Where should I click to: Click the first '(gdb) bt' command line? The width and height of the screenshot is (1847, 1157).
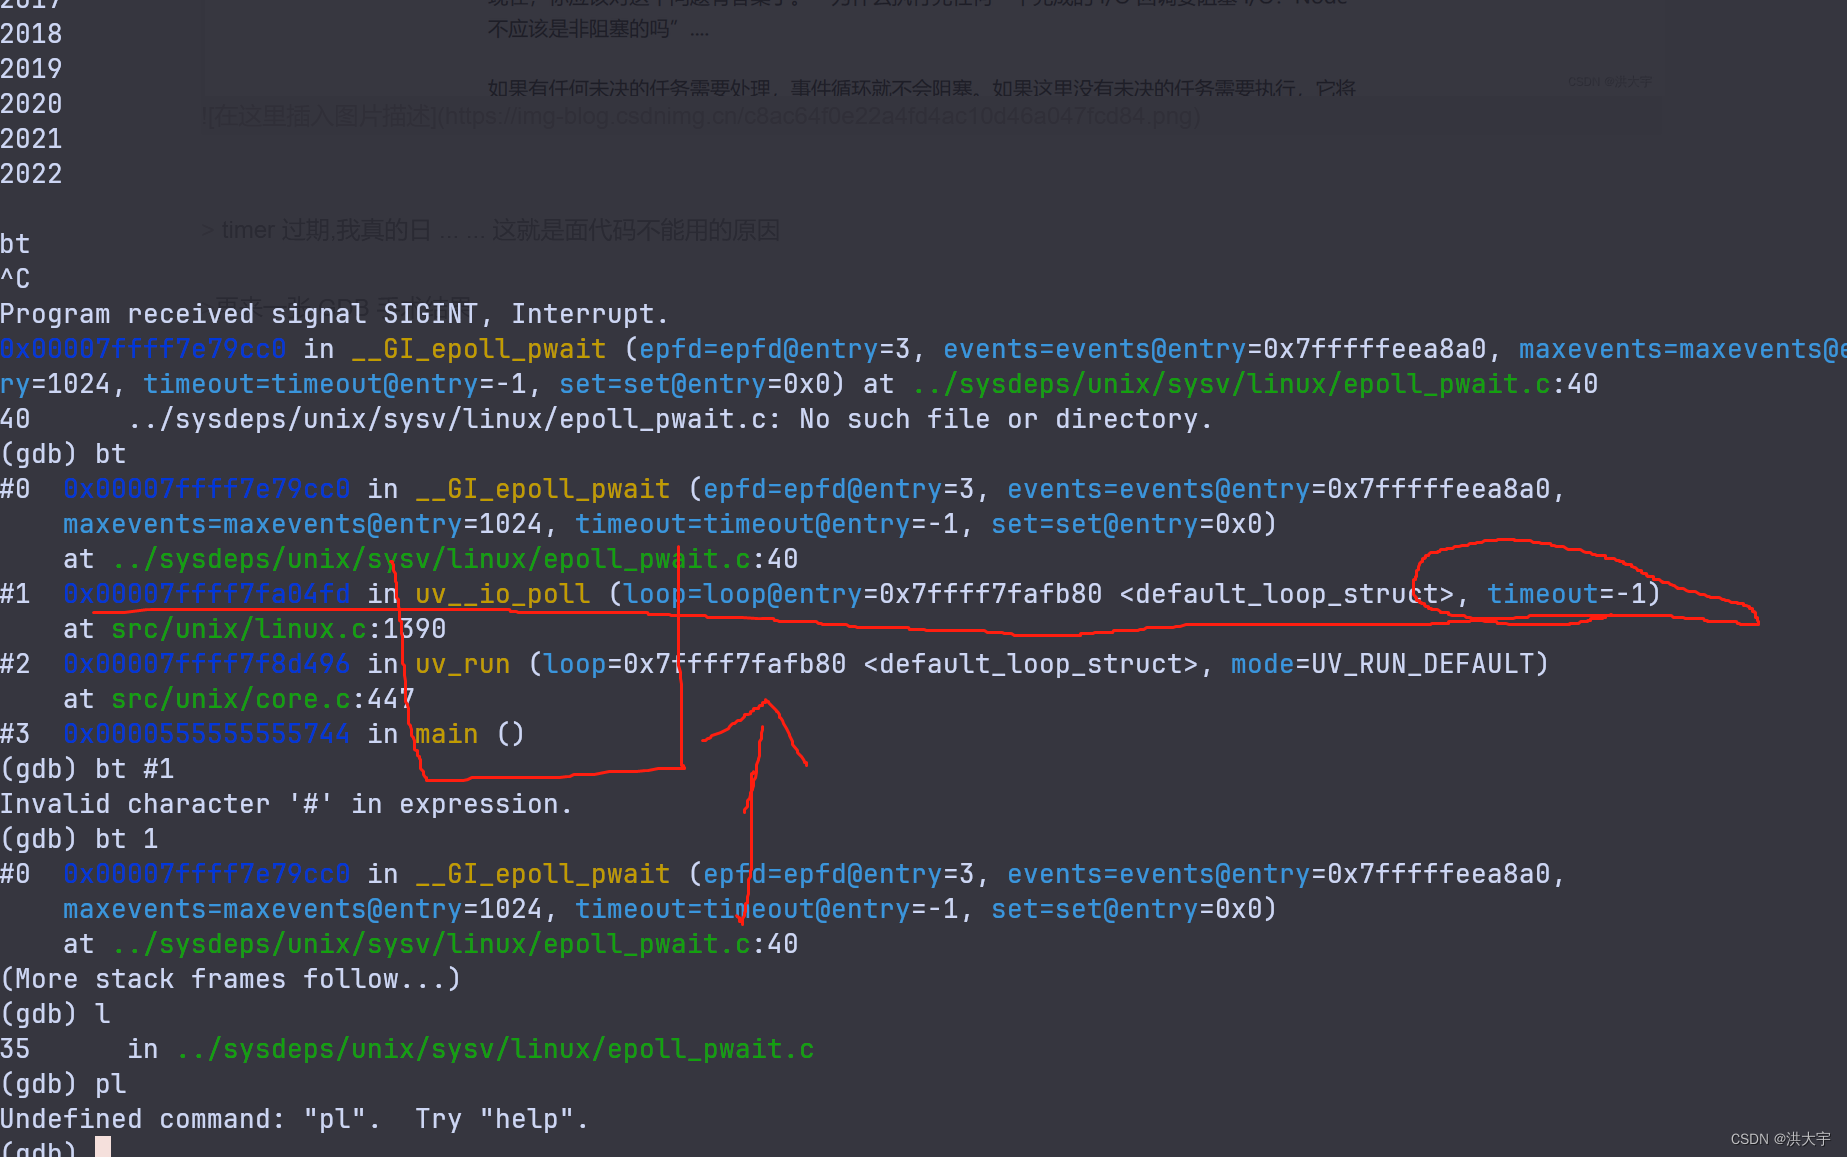click(63, 454)
